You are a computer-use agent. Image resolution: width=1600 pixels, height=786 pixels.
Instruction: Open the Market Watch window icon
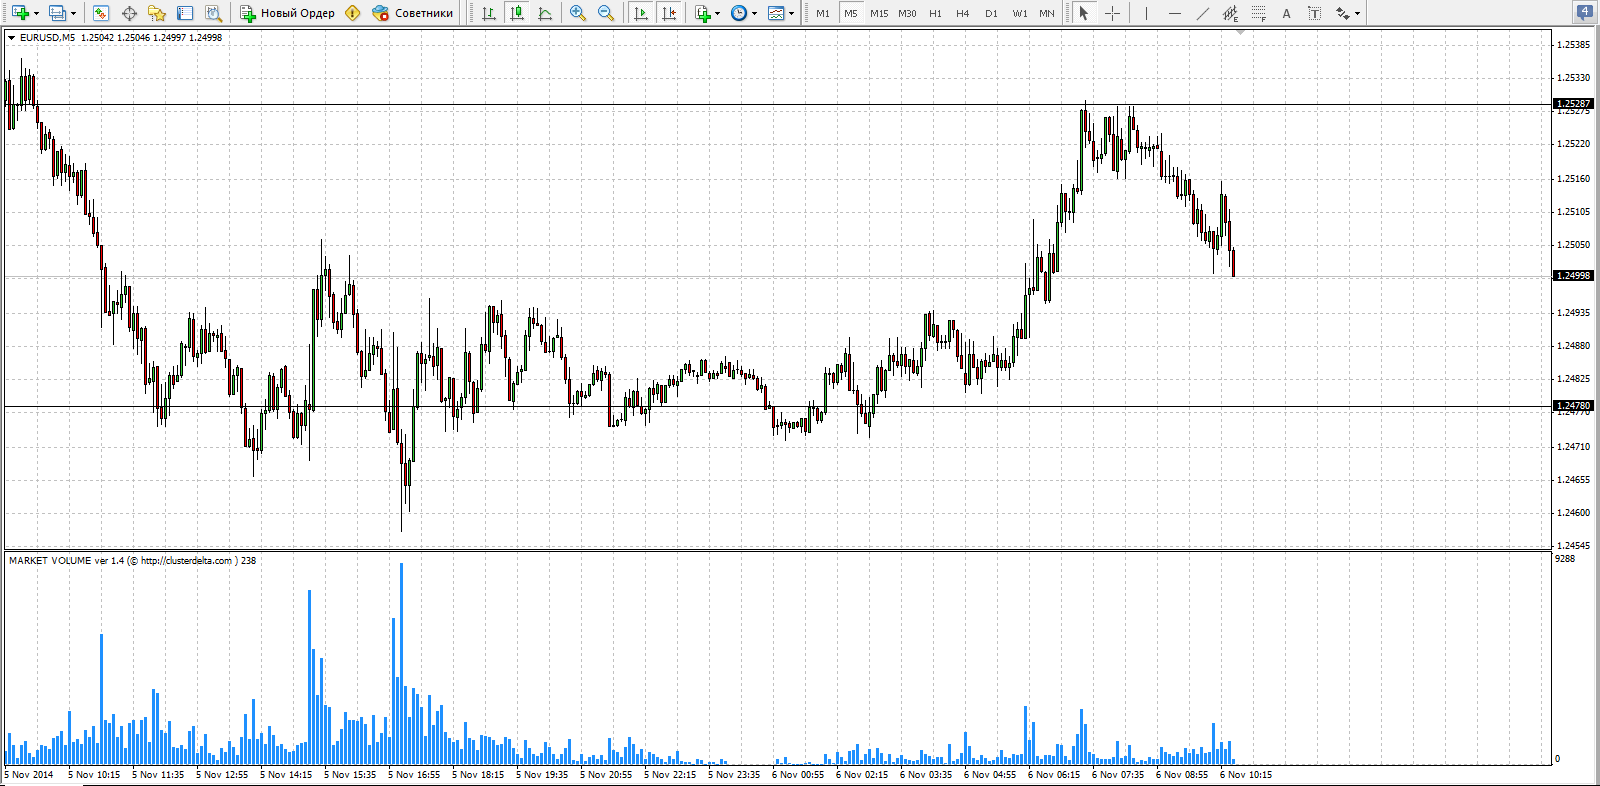[x=101, y=13]
